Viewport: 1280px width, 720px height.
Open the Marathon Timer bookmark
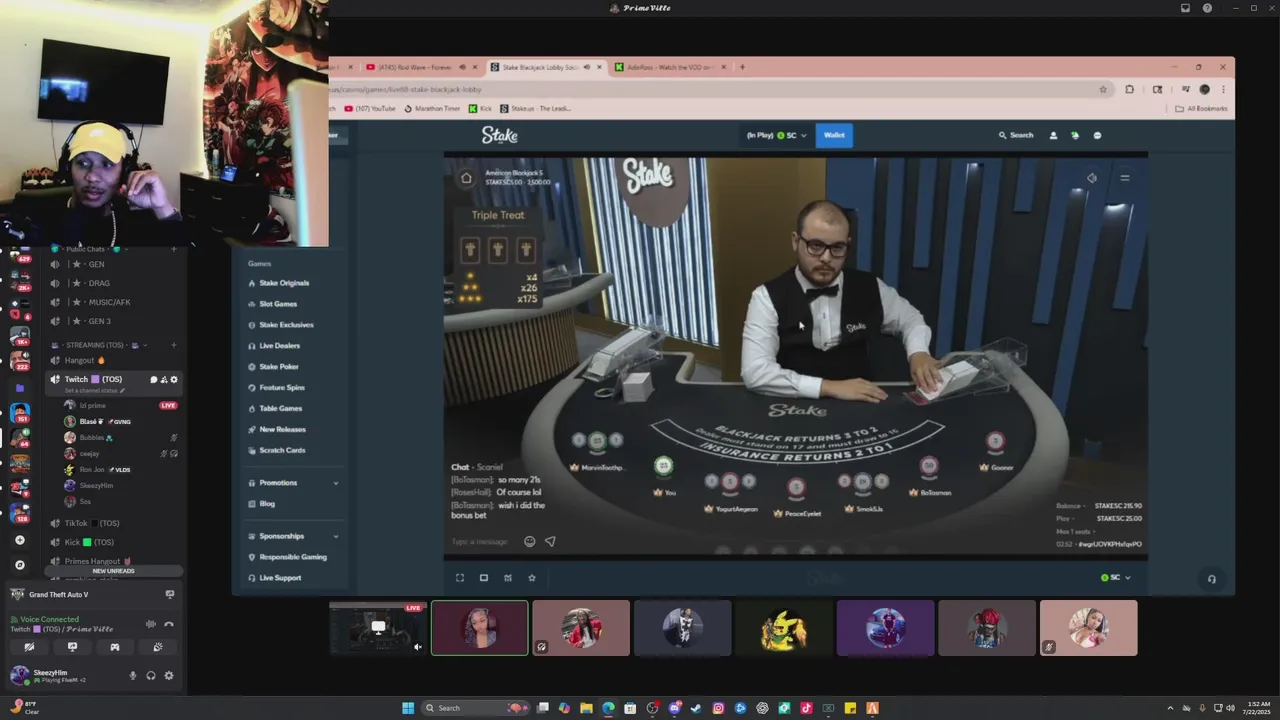(x=432, y=108)
